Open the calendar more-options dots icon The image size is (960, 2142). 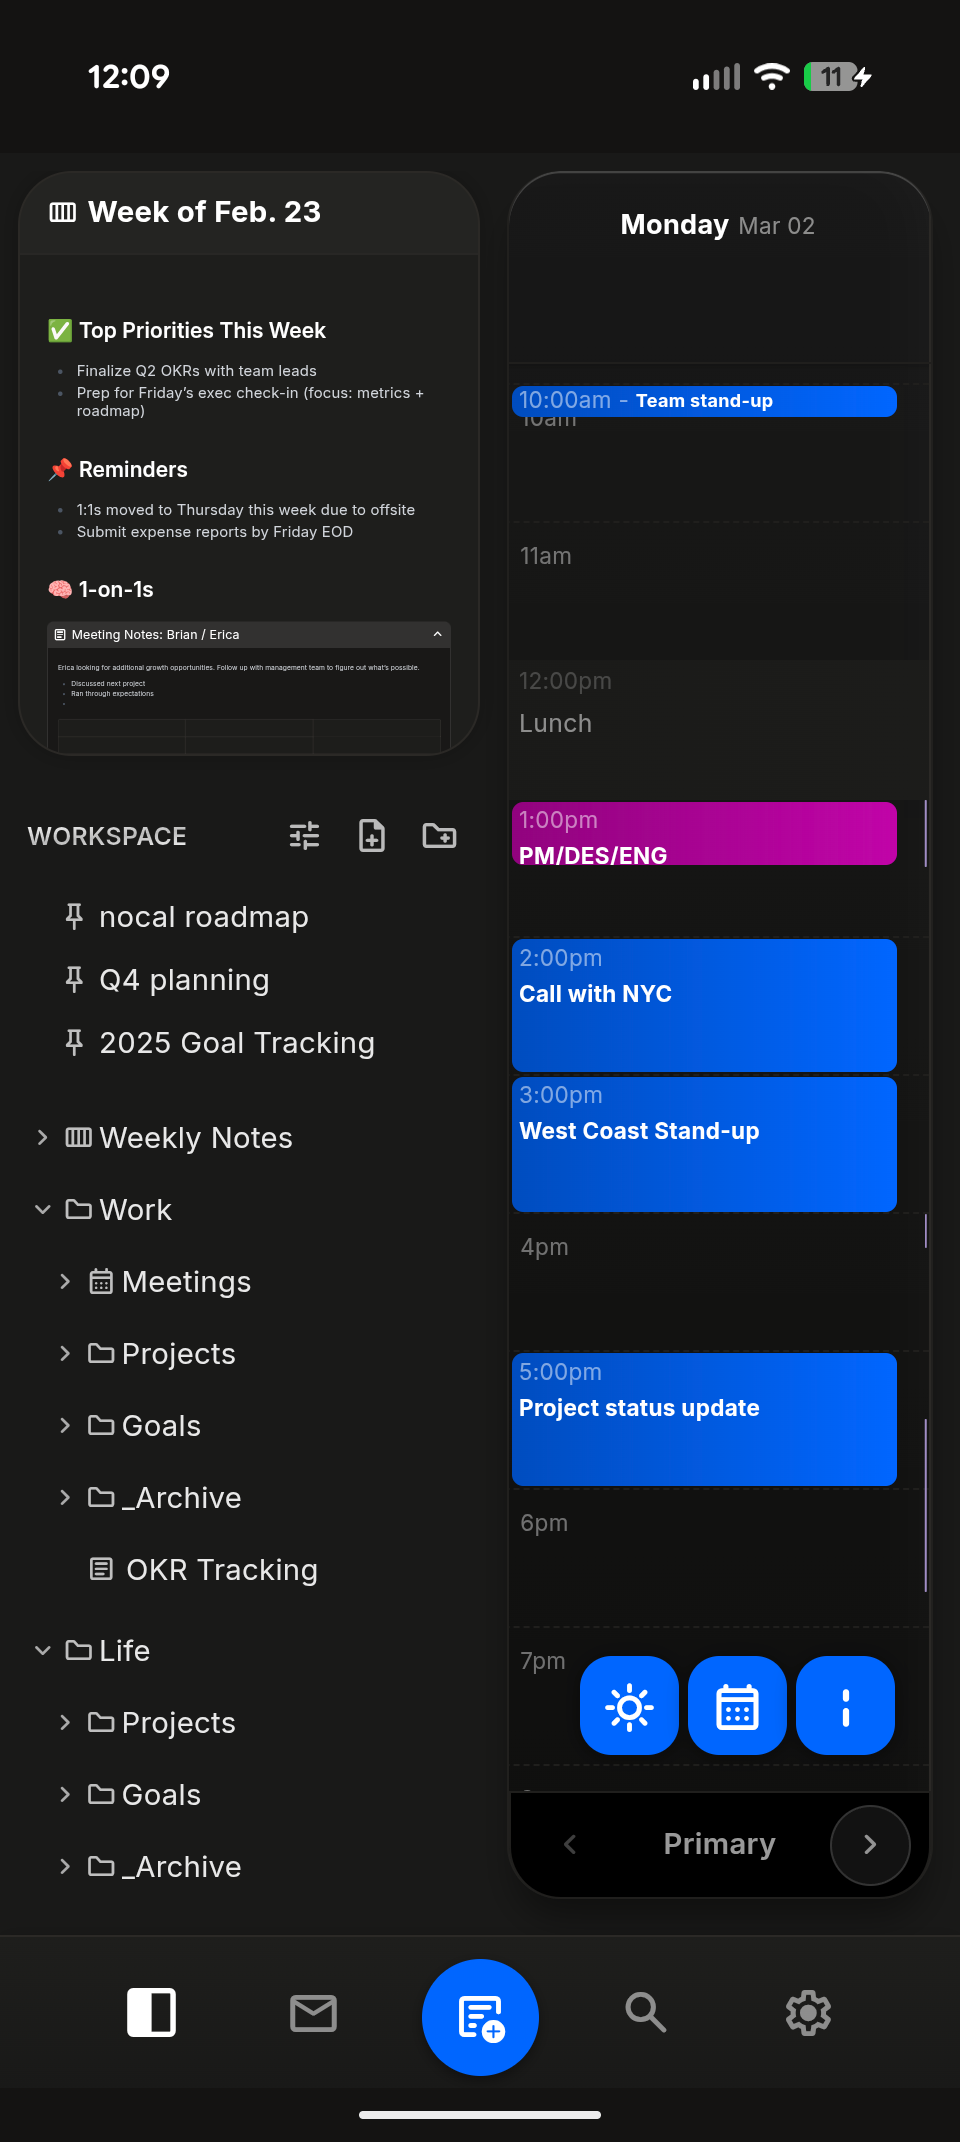tap(845, 1705)
